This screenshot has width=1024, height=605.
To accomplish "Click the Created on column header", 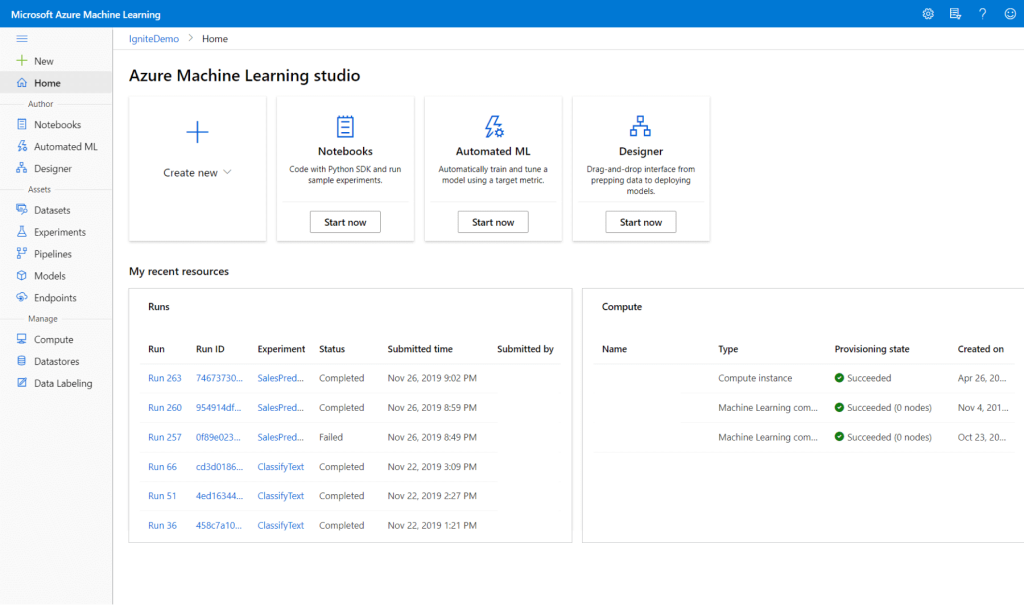I will 980,349.
